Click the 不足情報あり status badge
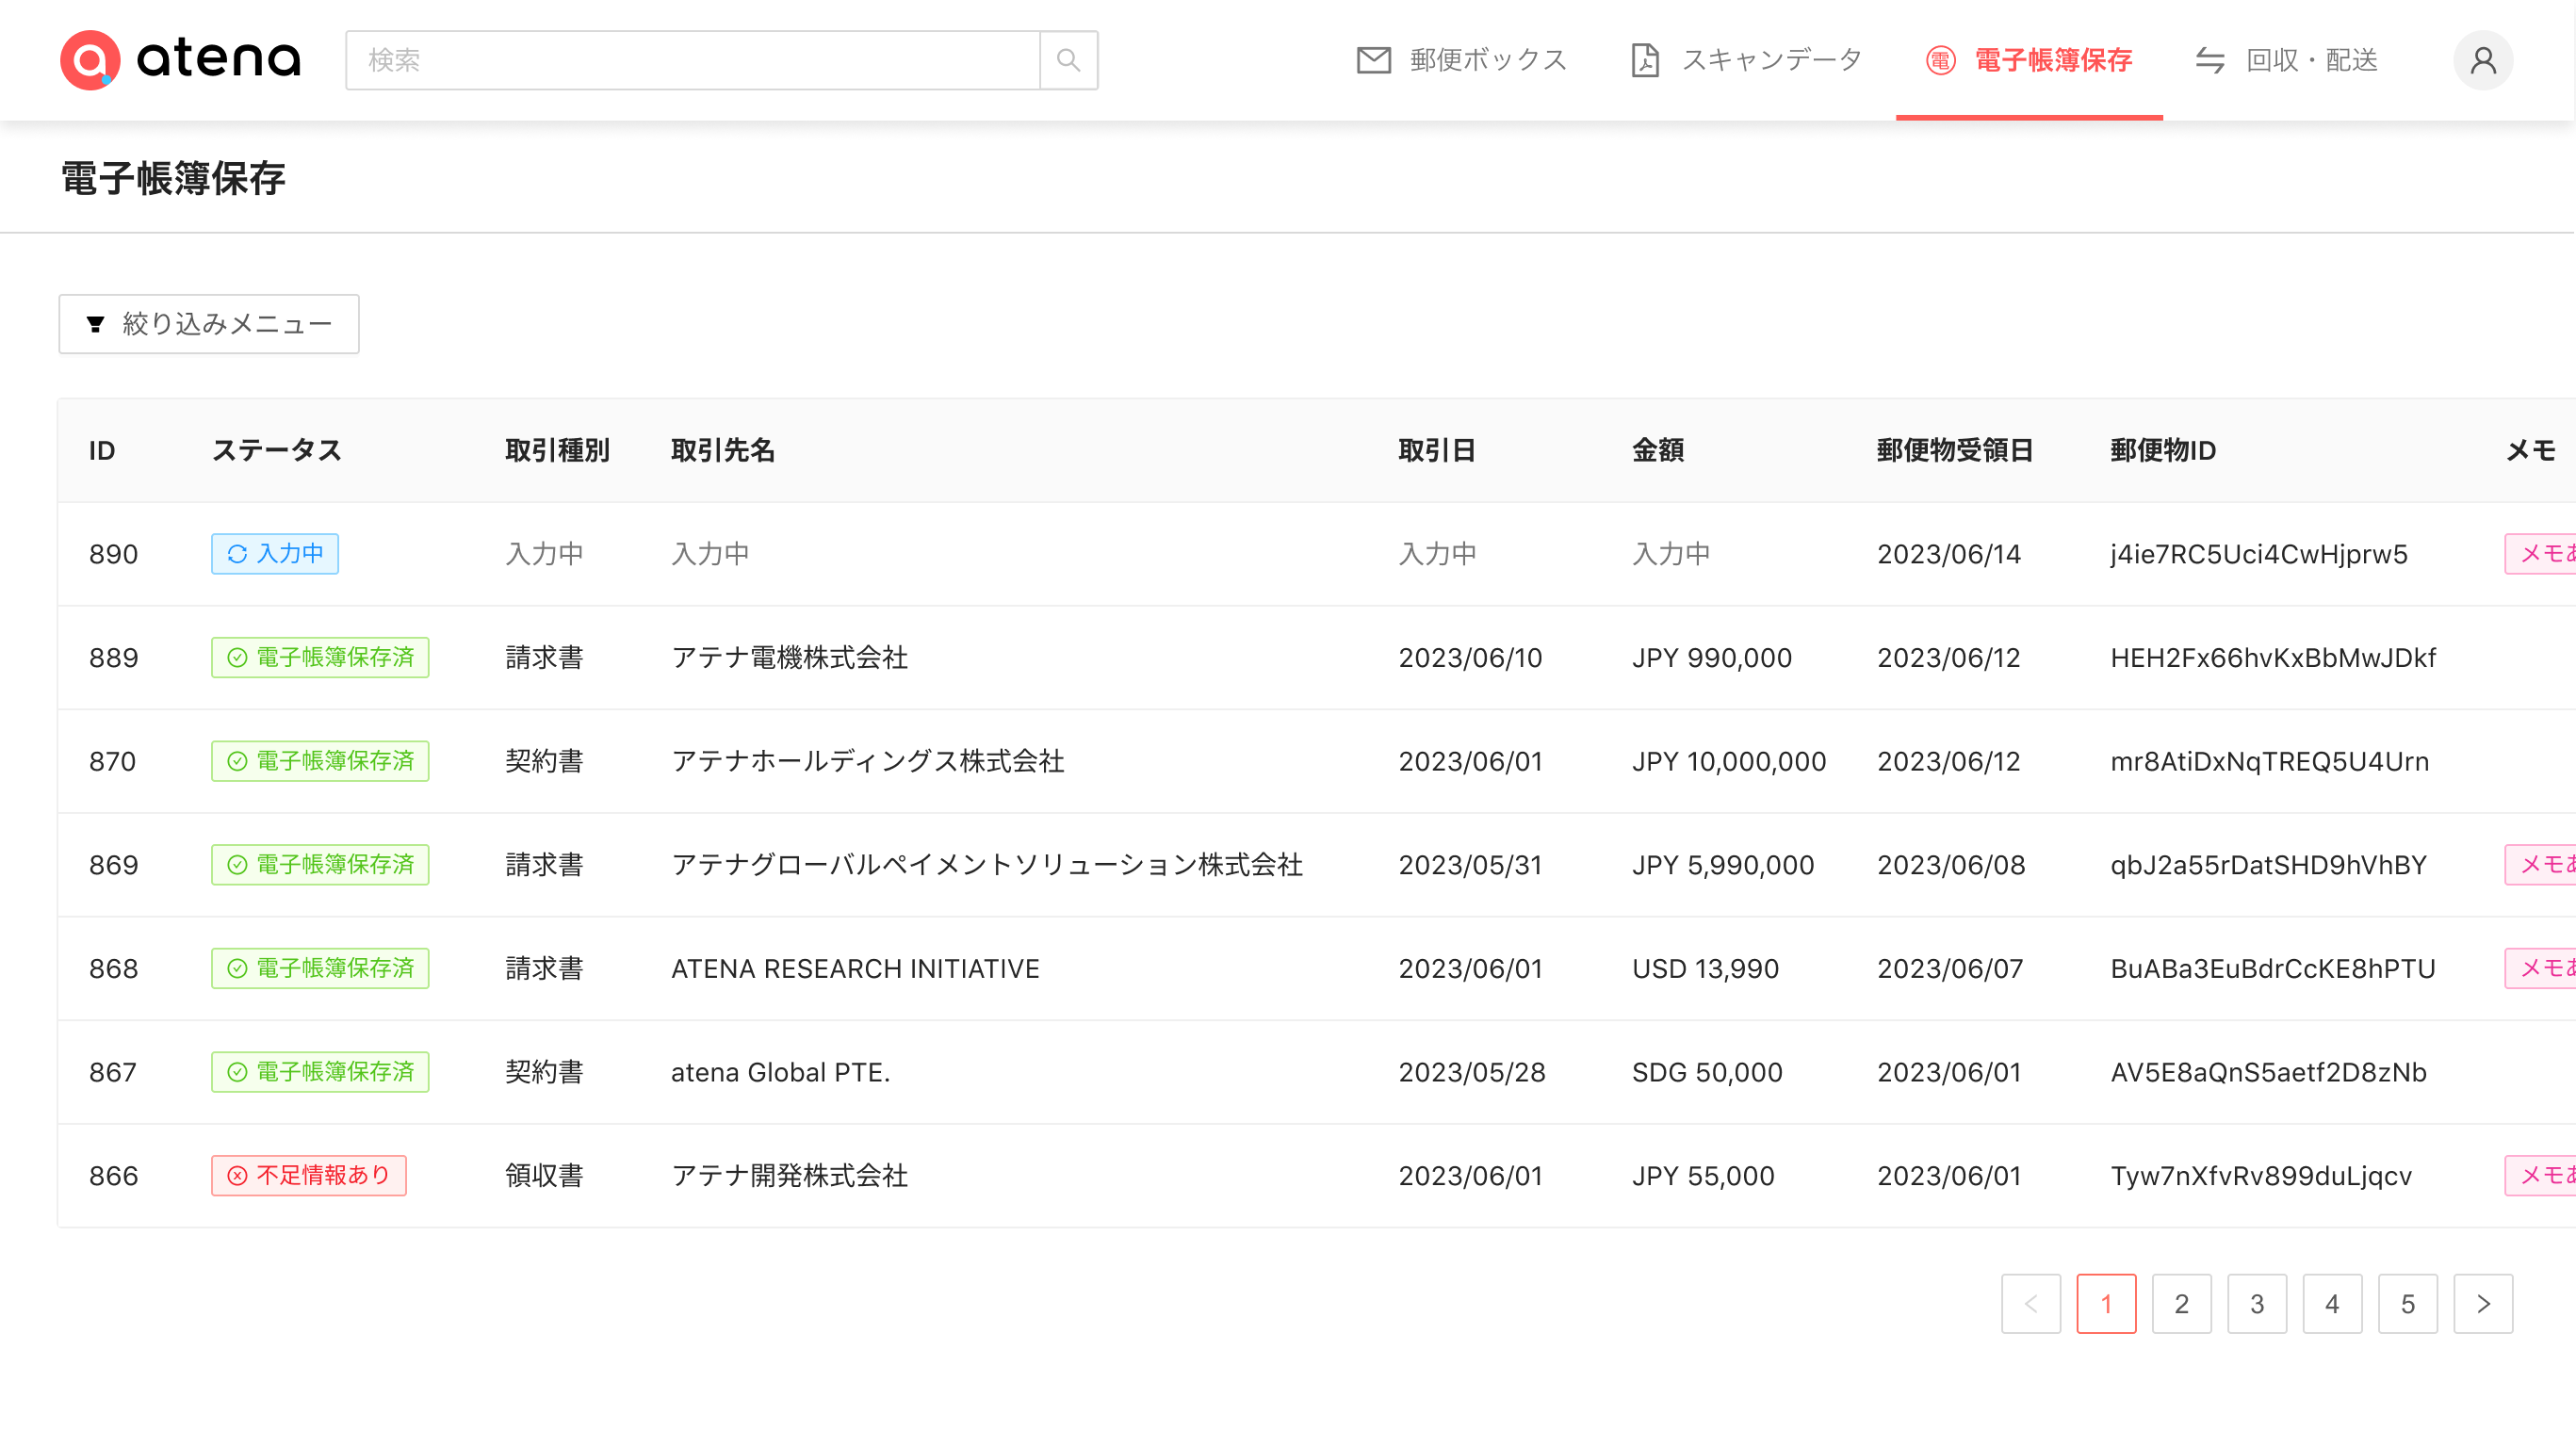This screenshot has width=2576, height=1447. point(308,1175)
